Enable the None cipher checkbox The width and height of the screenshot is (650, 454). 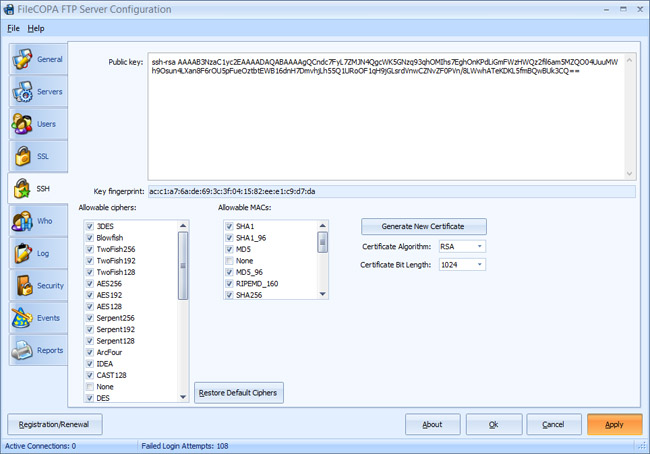coord(90,386)
